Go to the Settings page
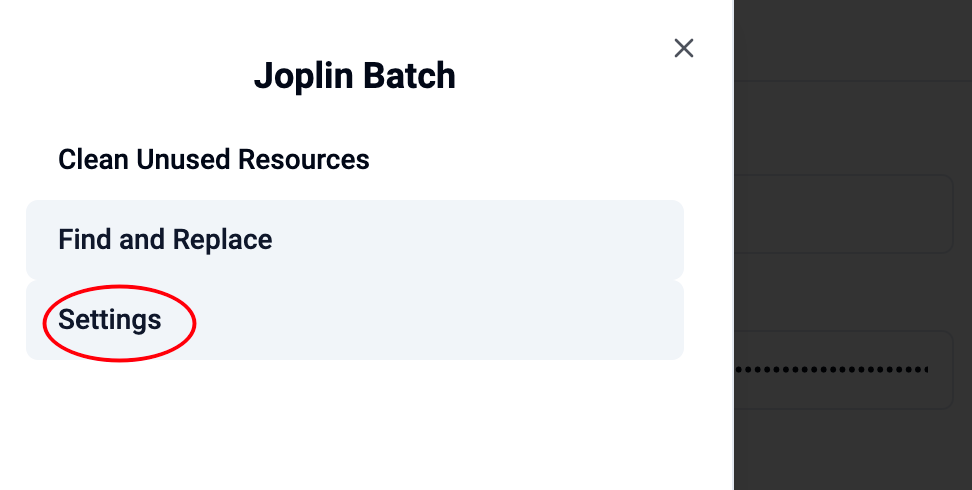Screen dimensions: 972x490 point(110,320)
